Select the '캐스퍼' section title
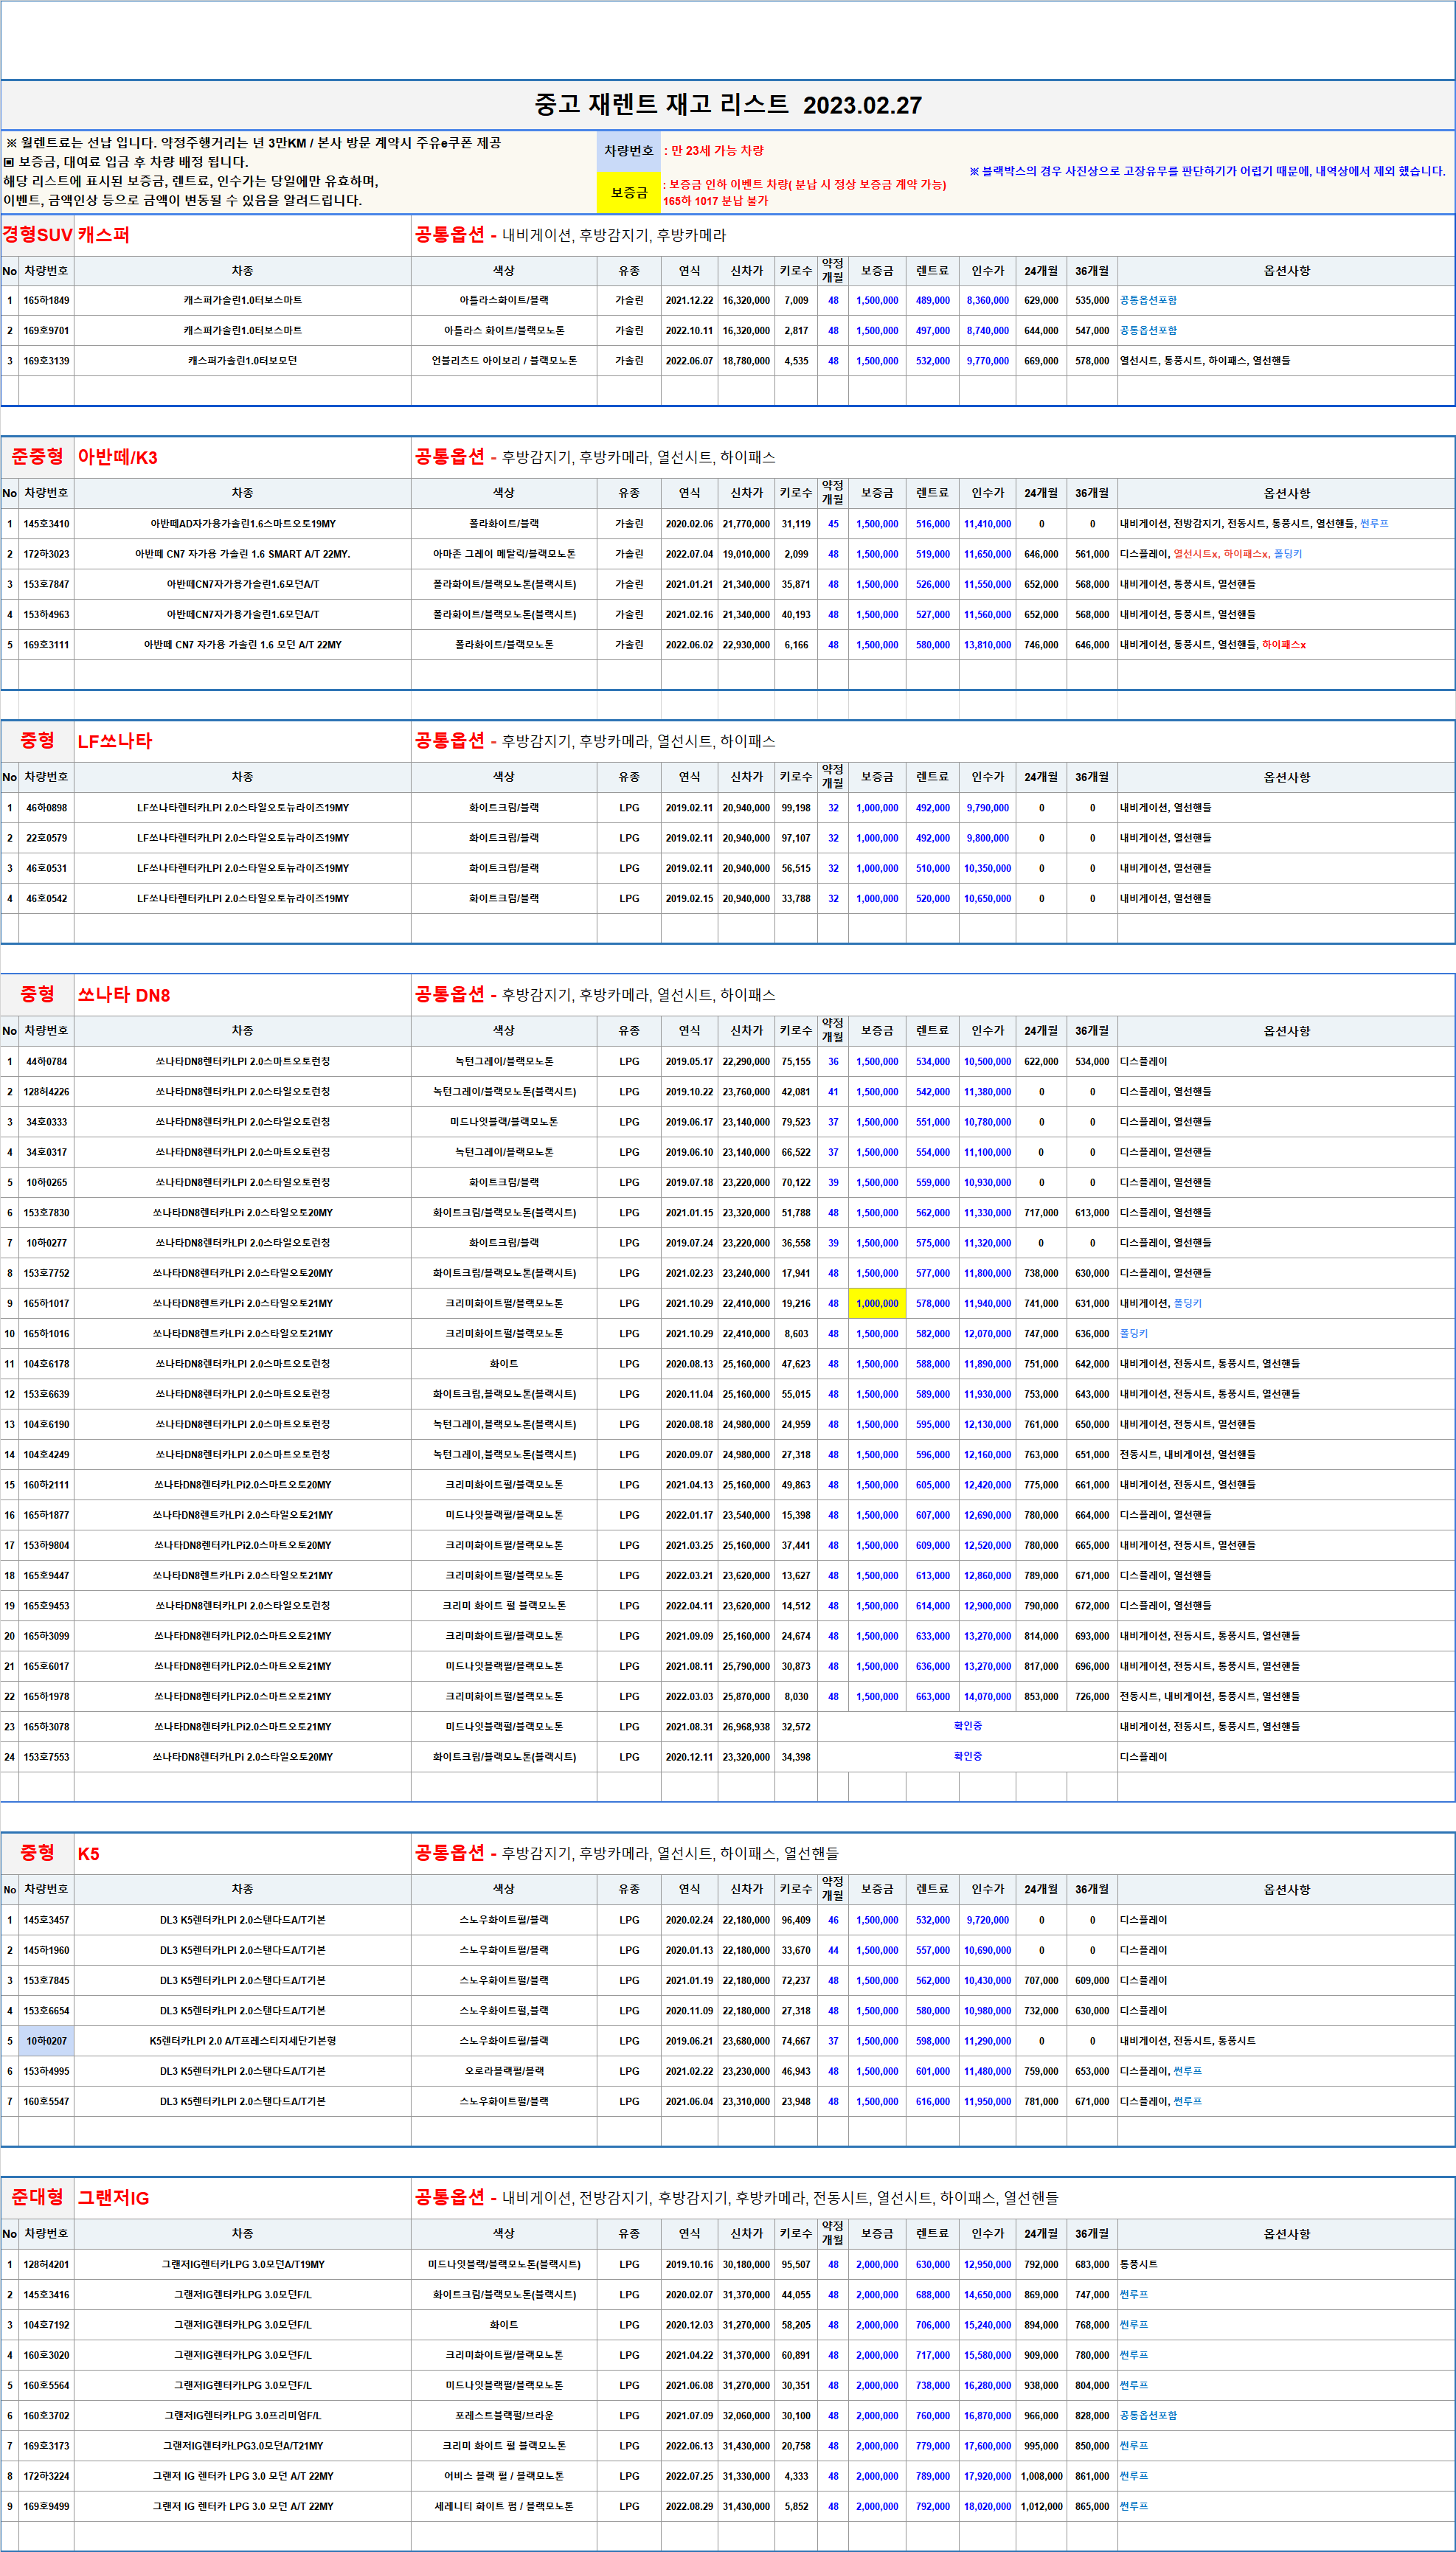 (x=104, y=235)
